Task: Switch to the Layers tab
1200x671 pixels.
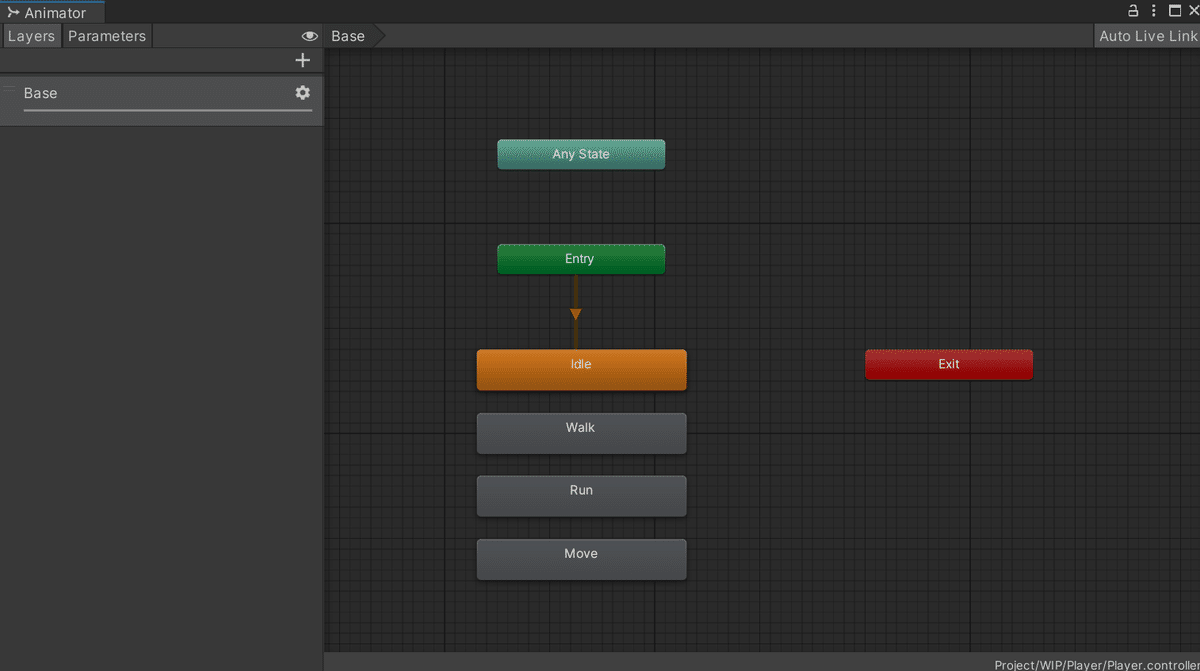Action: 31,36
